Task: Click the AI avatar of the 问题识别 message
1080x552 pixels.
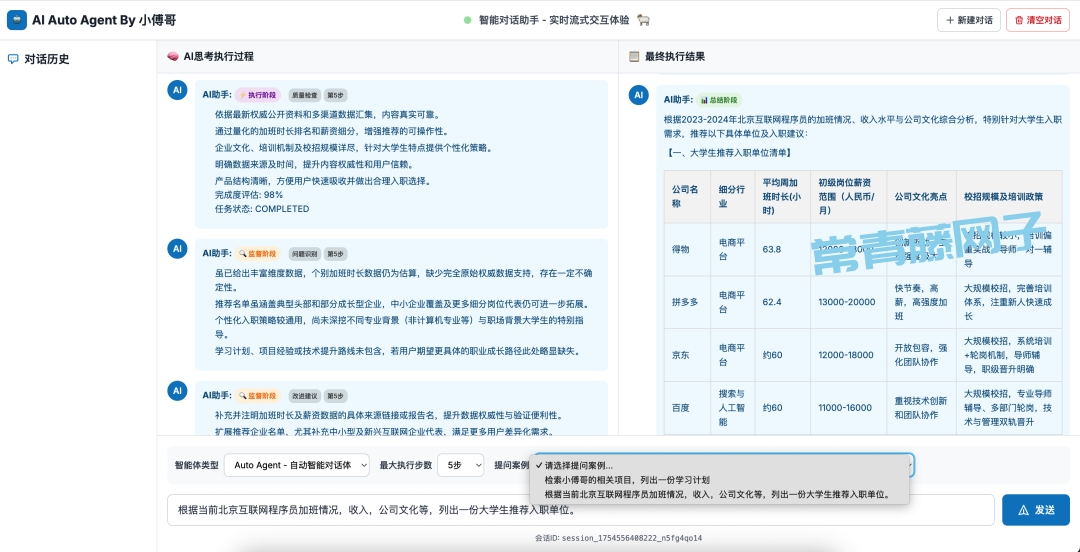Action: 177,249
